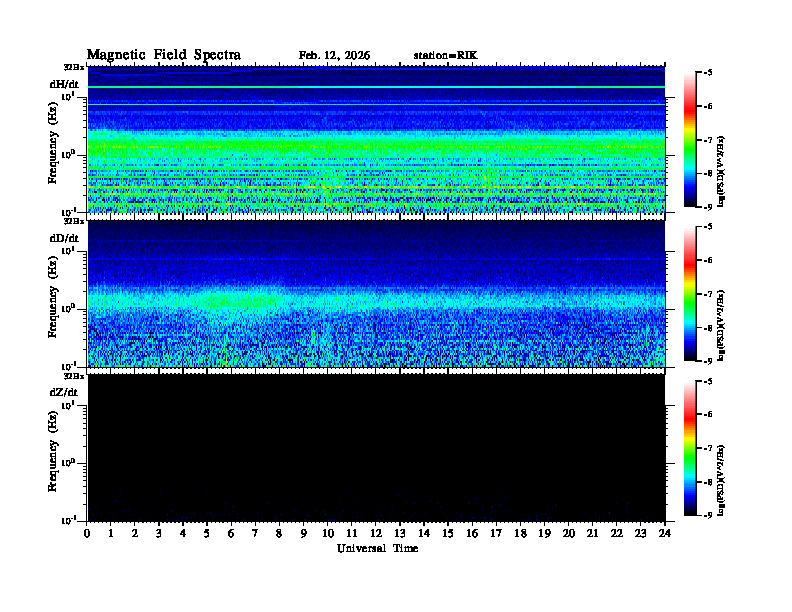Click hour tick label 23 on the time axis
The height and width of the screenshot is (612, 792).
pos(640,534)
